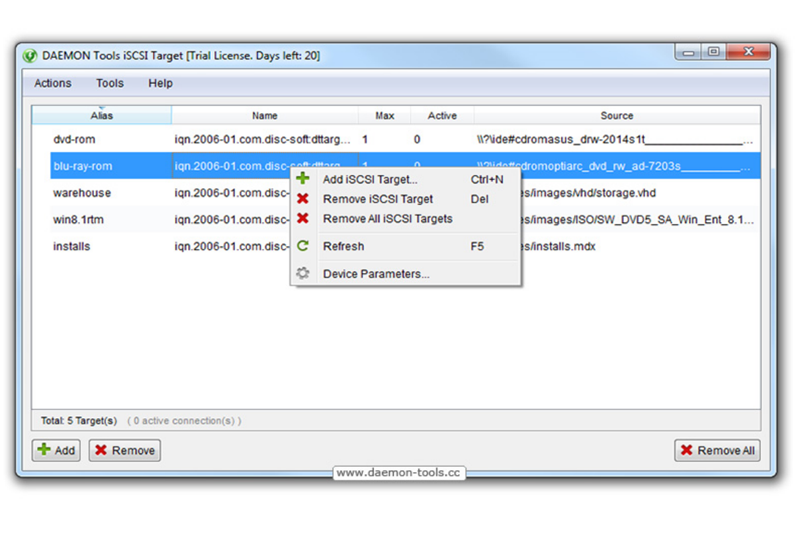The image size is (800, 533).
Task: Sort list by Active column header
Action: click(442, 115)
